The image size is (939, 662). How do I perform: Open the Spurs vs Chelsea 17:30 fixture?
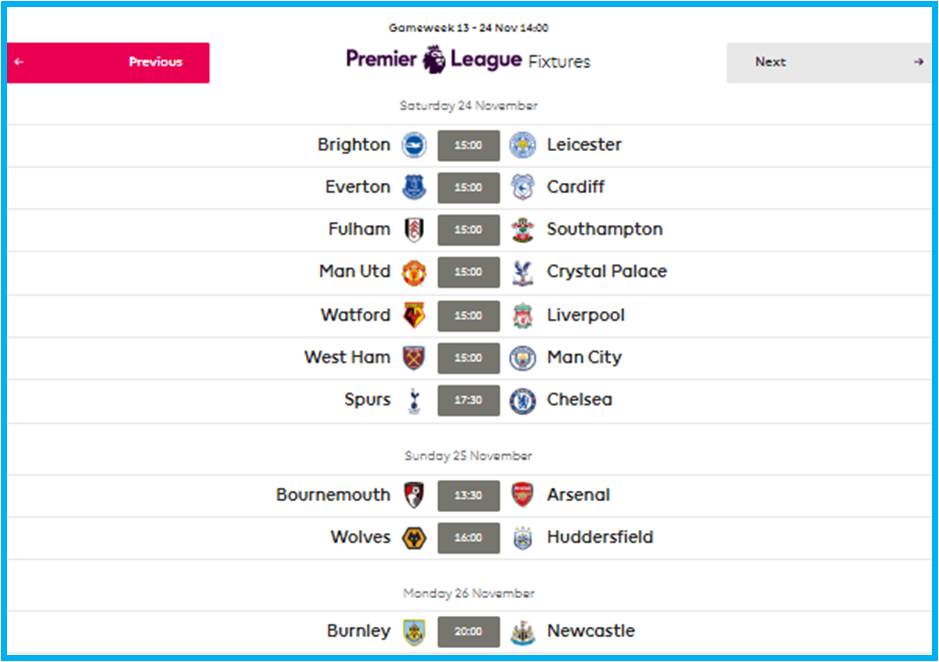tap(468, 400)
